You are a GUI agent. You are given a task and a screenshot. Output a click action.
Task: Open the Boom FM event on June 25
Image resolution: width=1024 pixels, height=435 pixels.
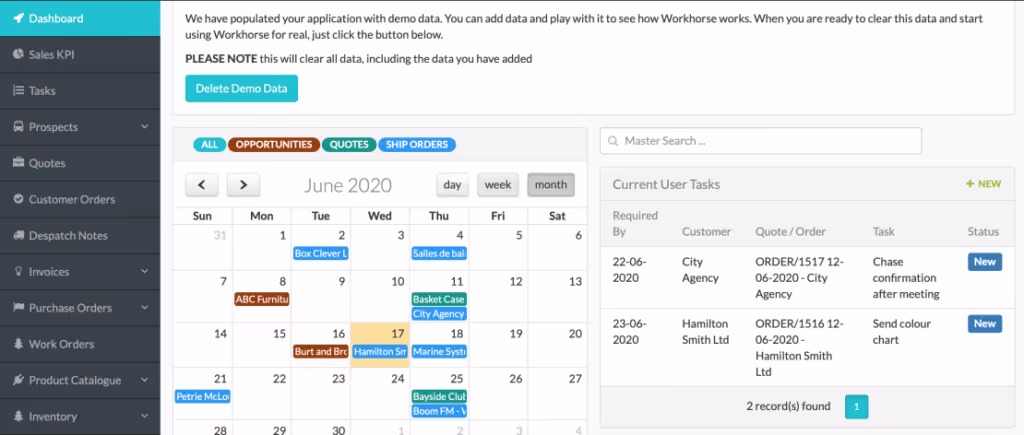(x=439, y=411)
